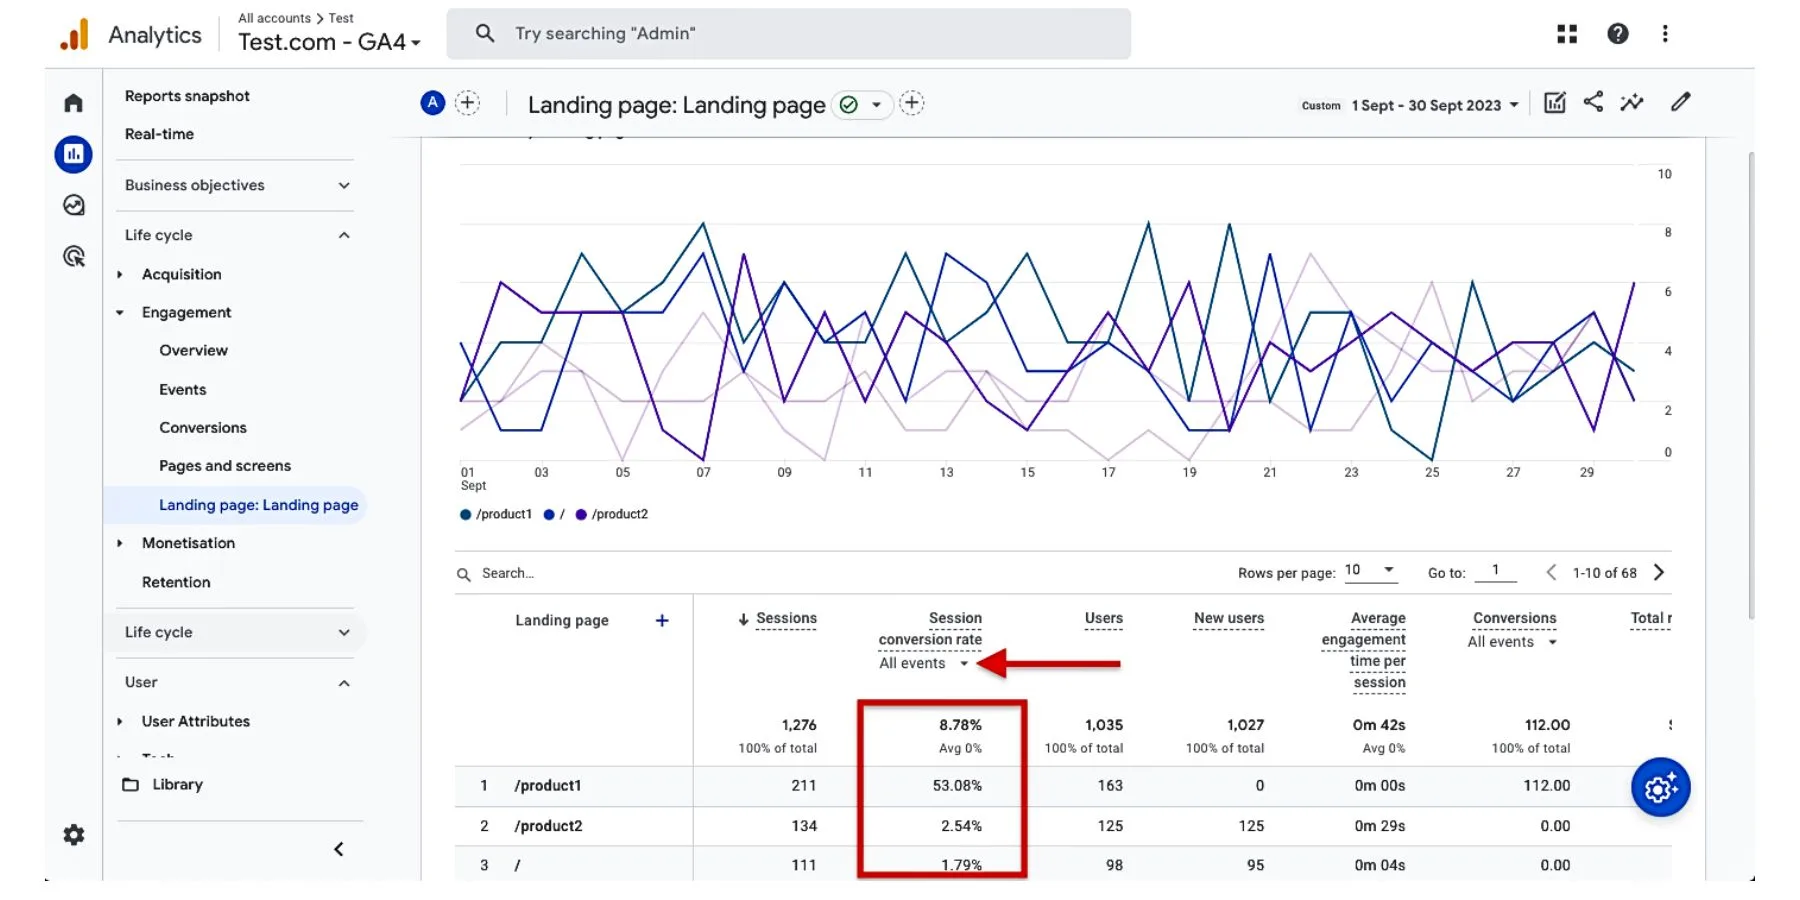Edit the report using the pencil icon

tap(1681, 102)
